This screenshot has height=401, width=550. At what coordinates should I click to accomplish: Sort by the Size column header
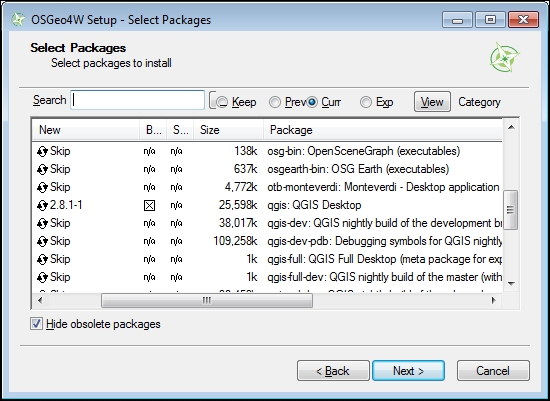click(x=228, y=130)
